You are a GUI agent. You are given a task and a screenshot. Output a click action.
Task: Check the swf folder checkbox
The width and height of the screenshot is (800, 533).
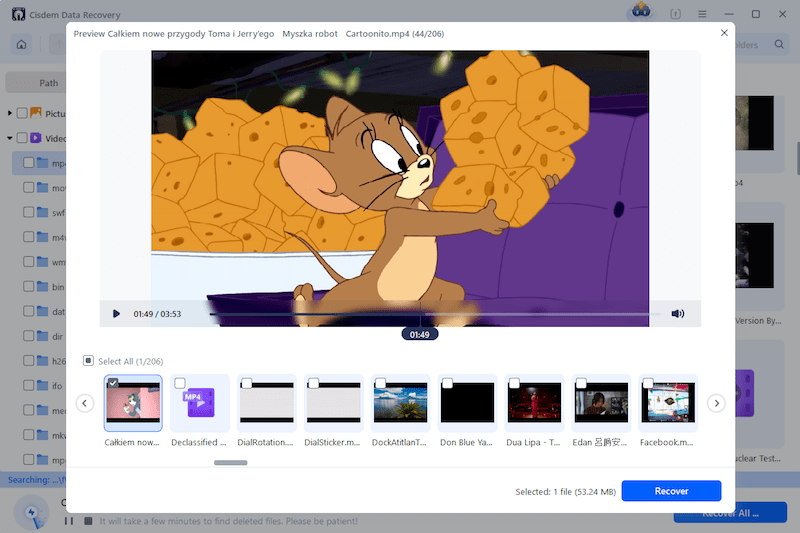[29, 212]
